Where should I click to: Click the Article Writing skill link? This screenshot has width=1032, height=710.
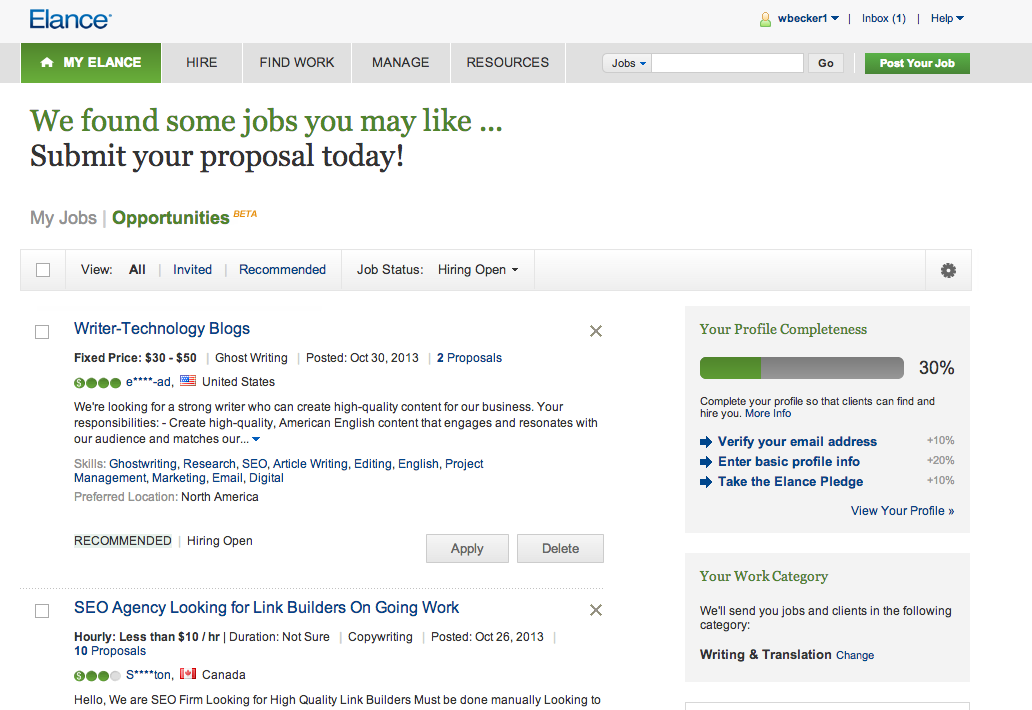pos(310,464)
